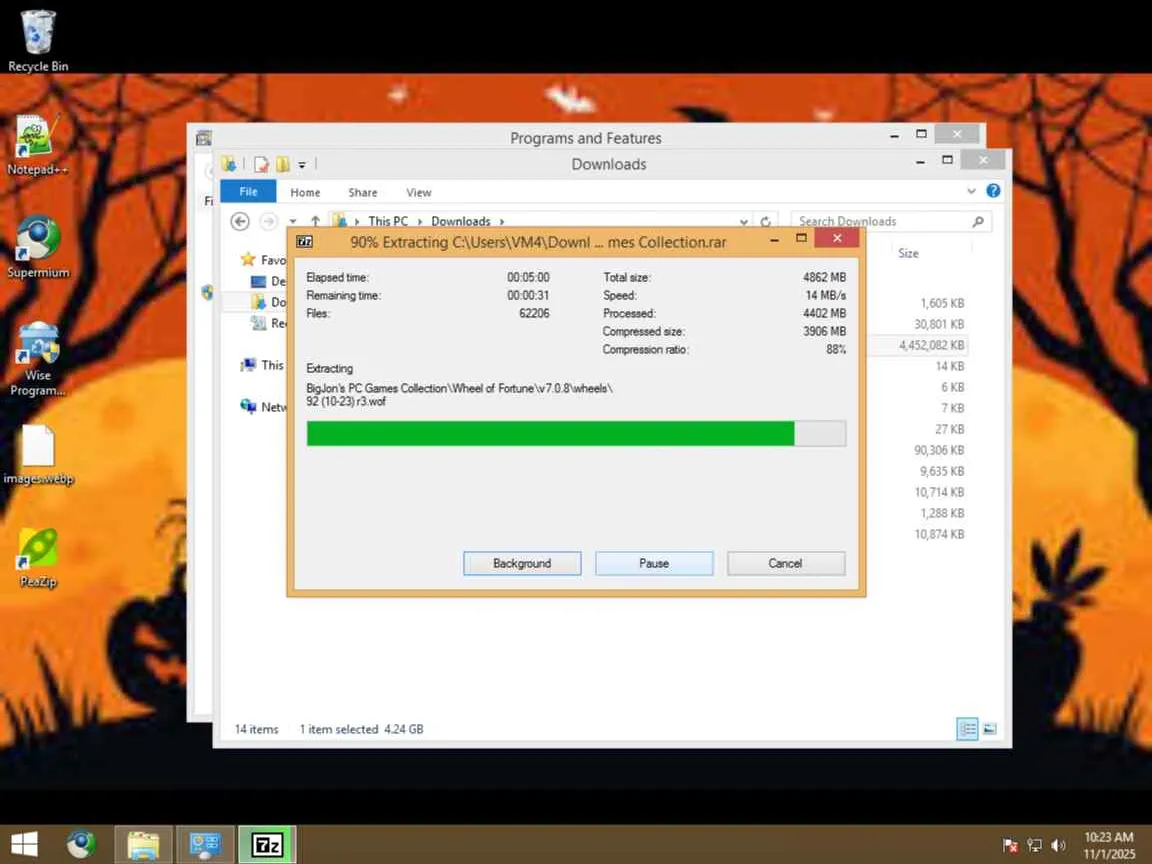Sort by the Size column header

click(908, 253)
